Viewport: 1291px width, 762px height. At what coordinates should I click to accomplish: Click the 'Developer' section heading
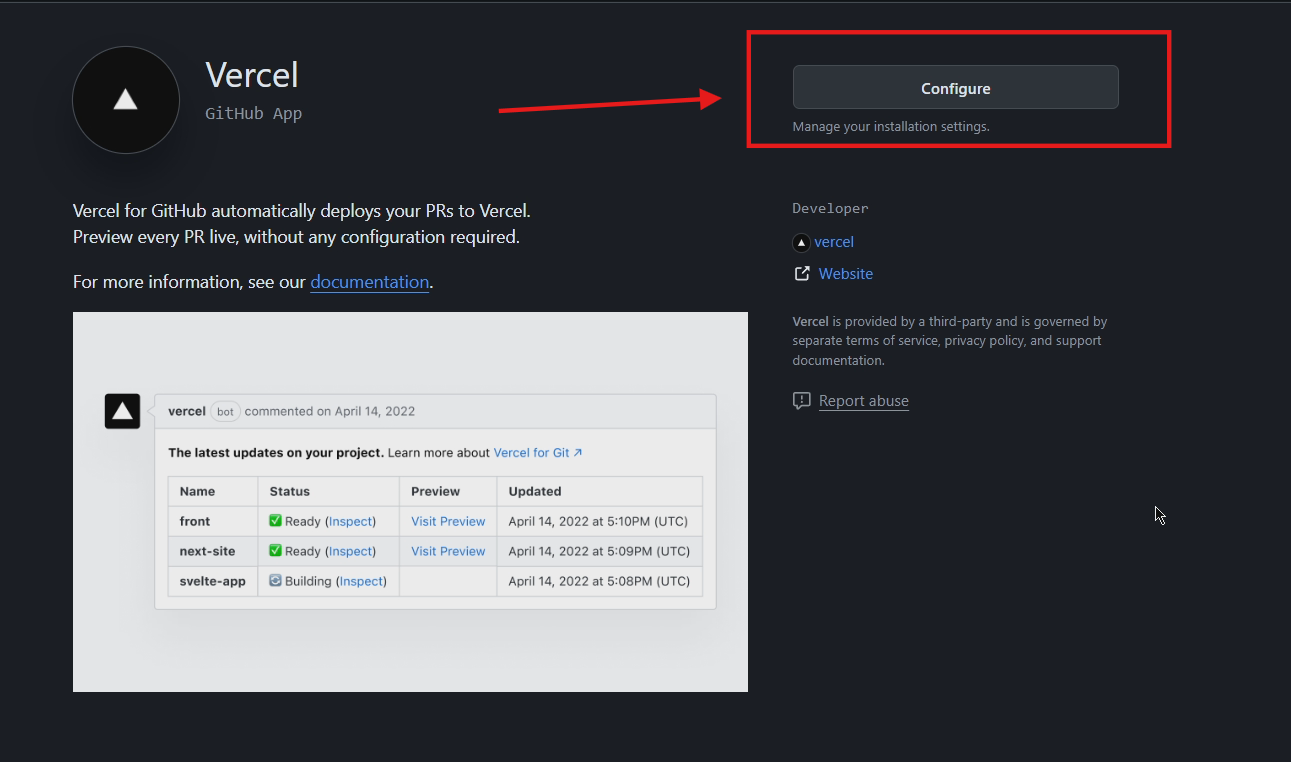pyautogui.click(x=831, y=209)
